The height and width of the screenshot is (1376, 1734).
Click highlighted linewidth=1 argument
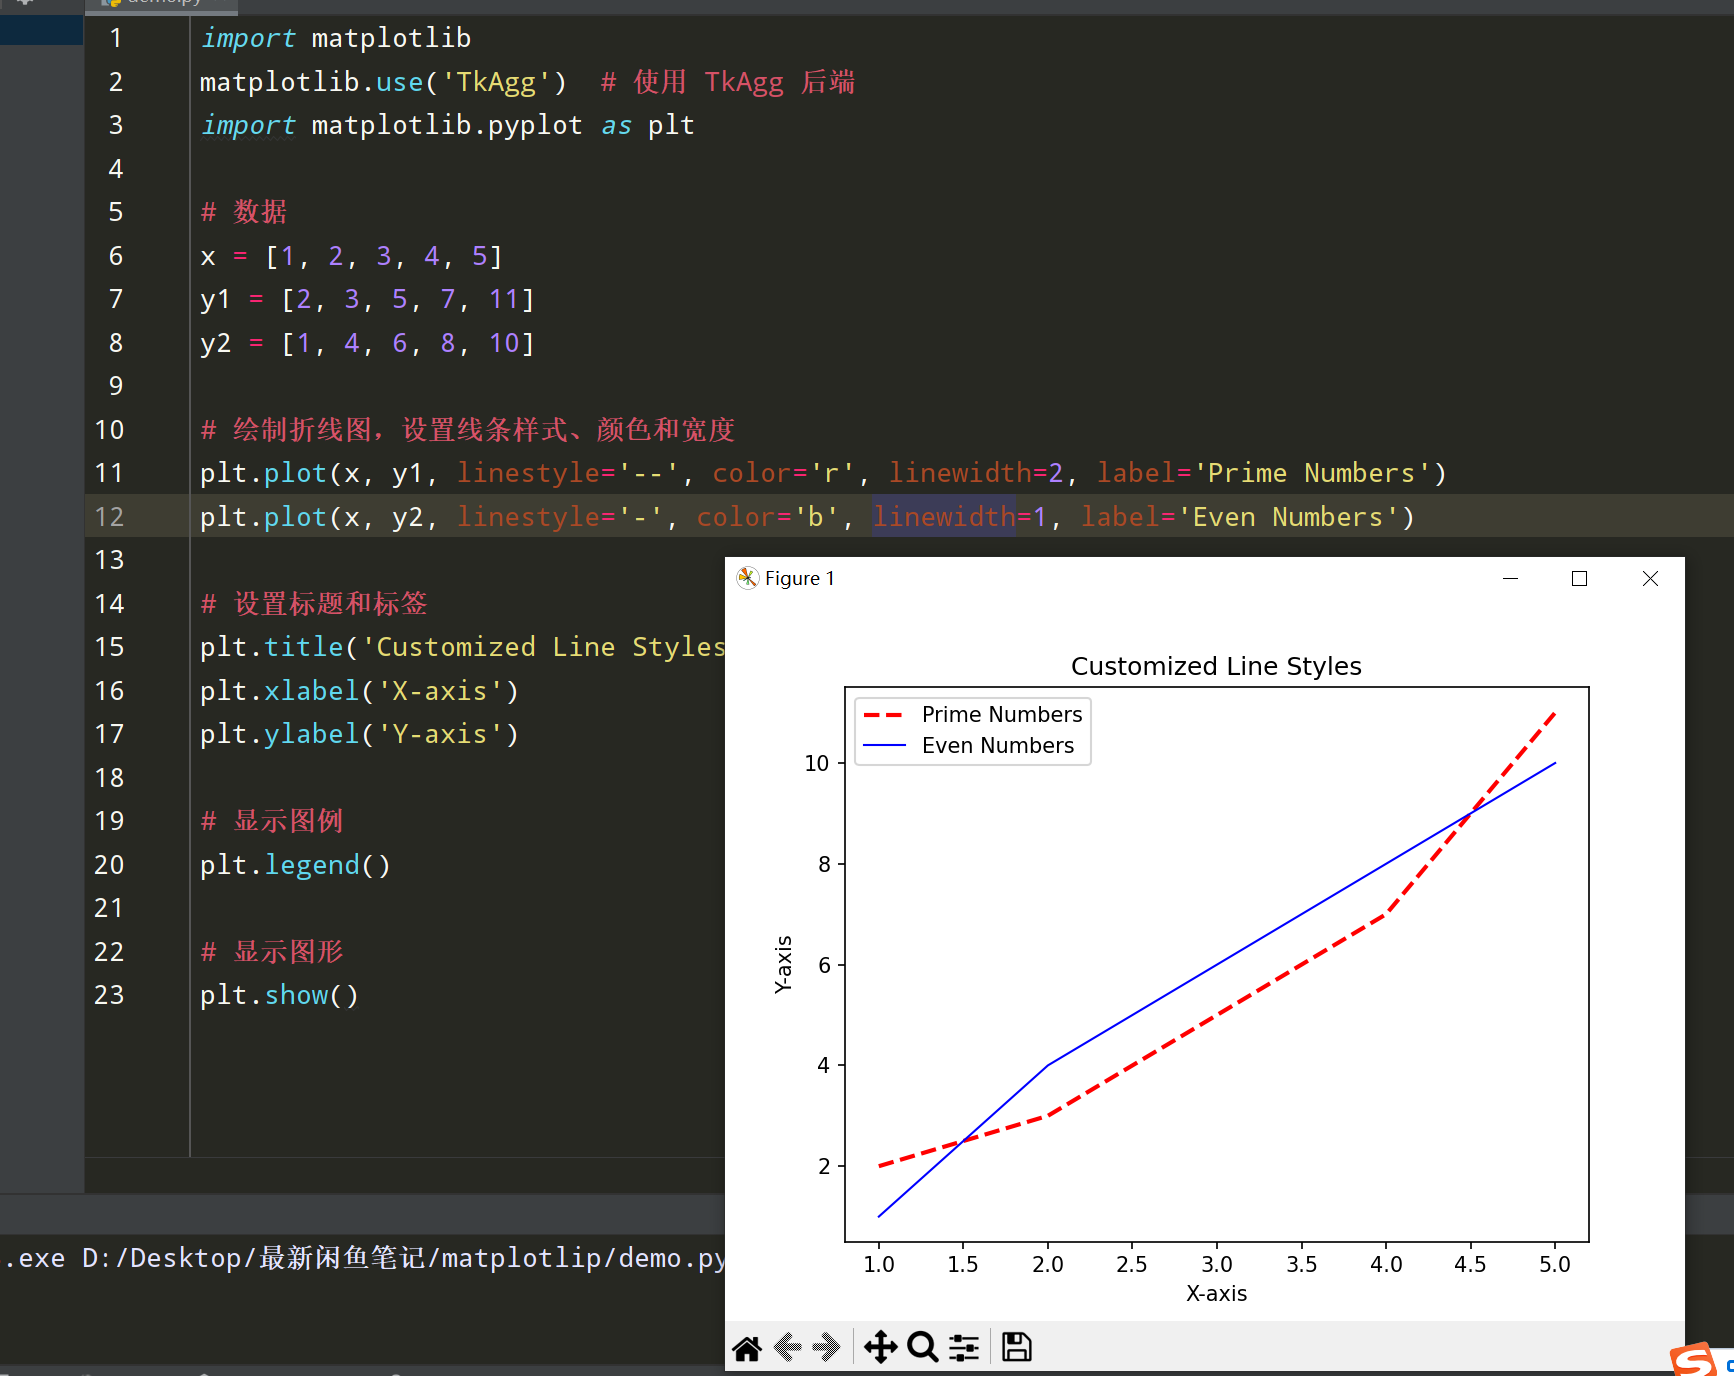(960, 517)
